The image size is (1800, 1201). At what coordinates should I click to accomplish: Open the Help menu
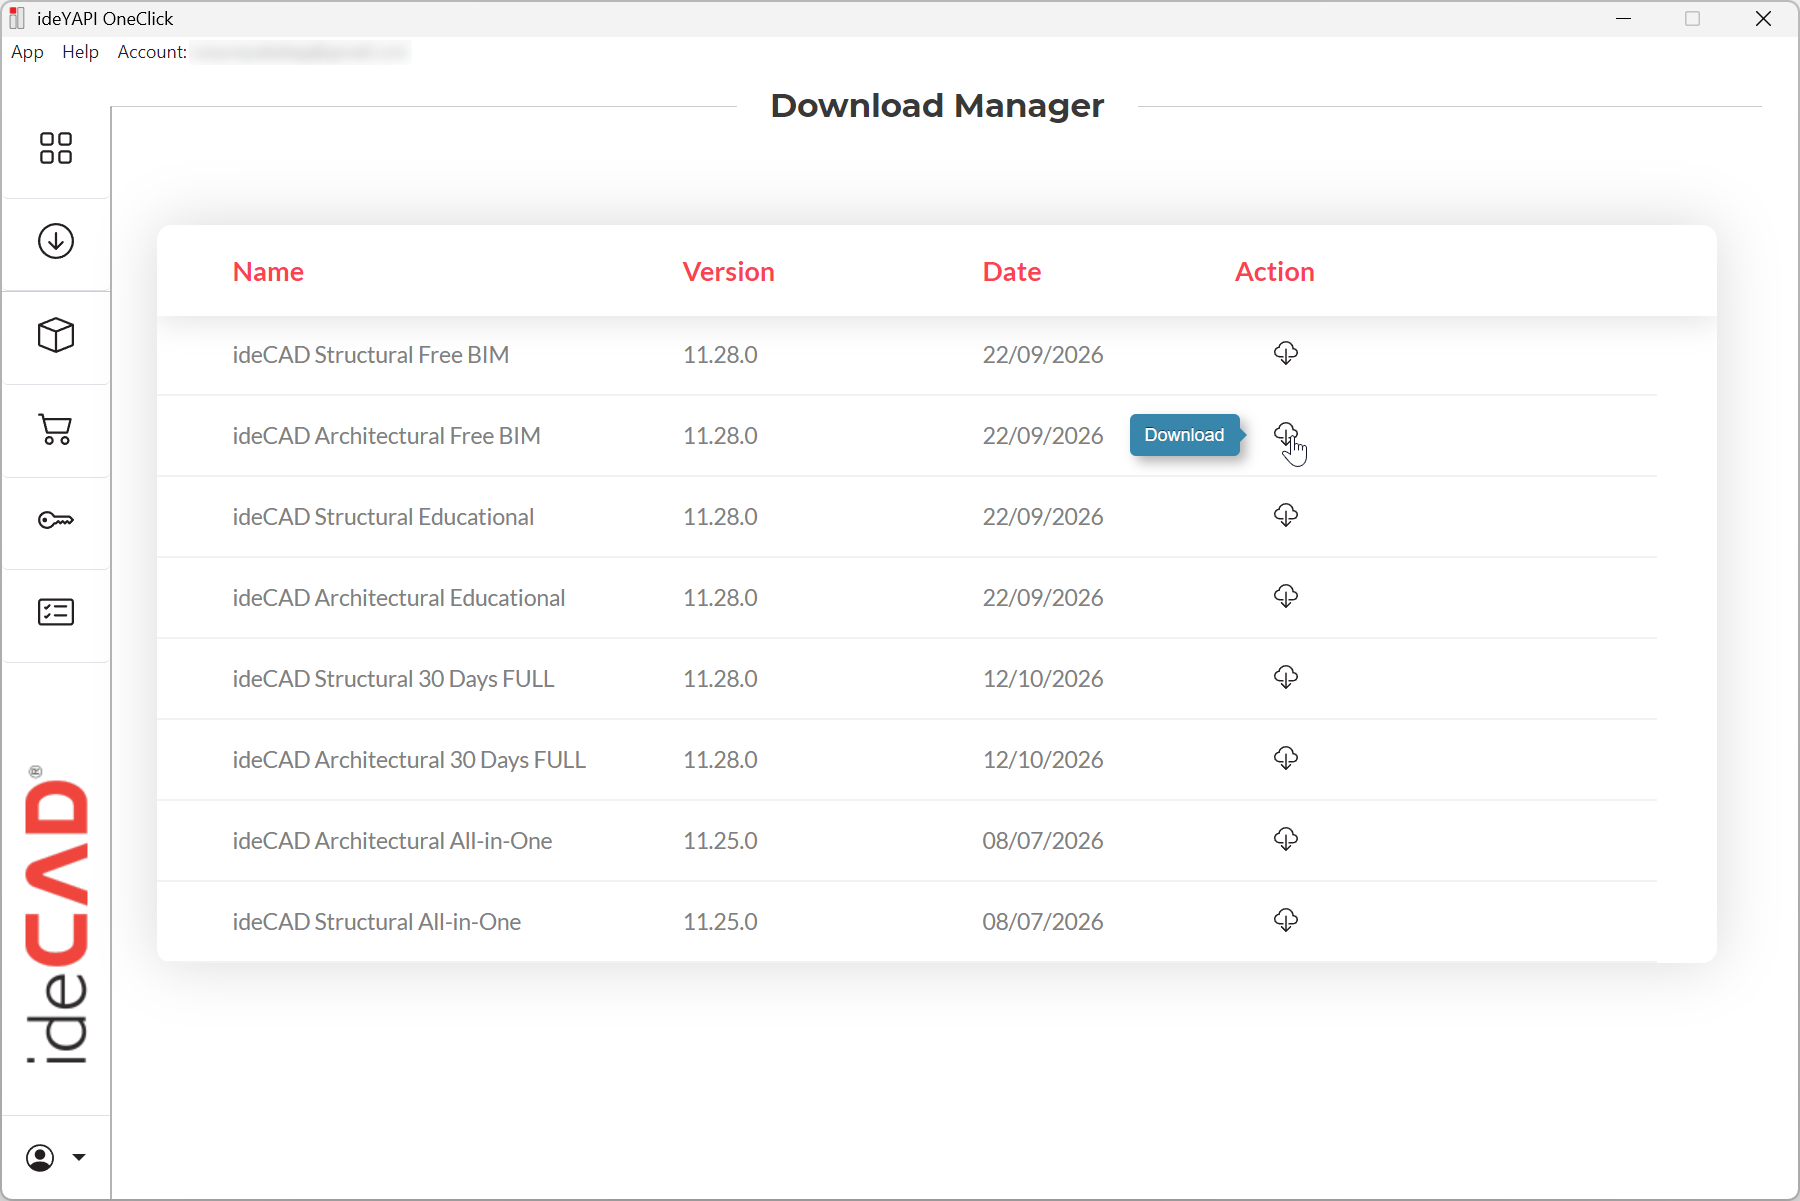pyautogui.click(x=80, y=52)
